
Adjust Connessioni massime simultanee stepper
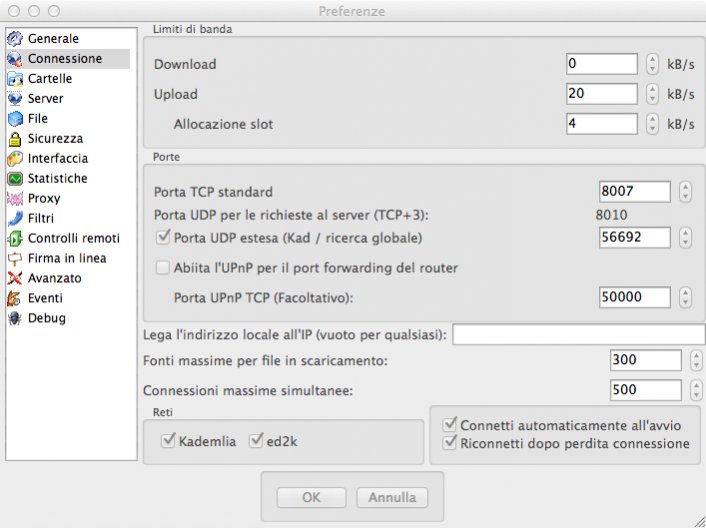click(692, 390)
